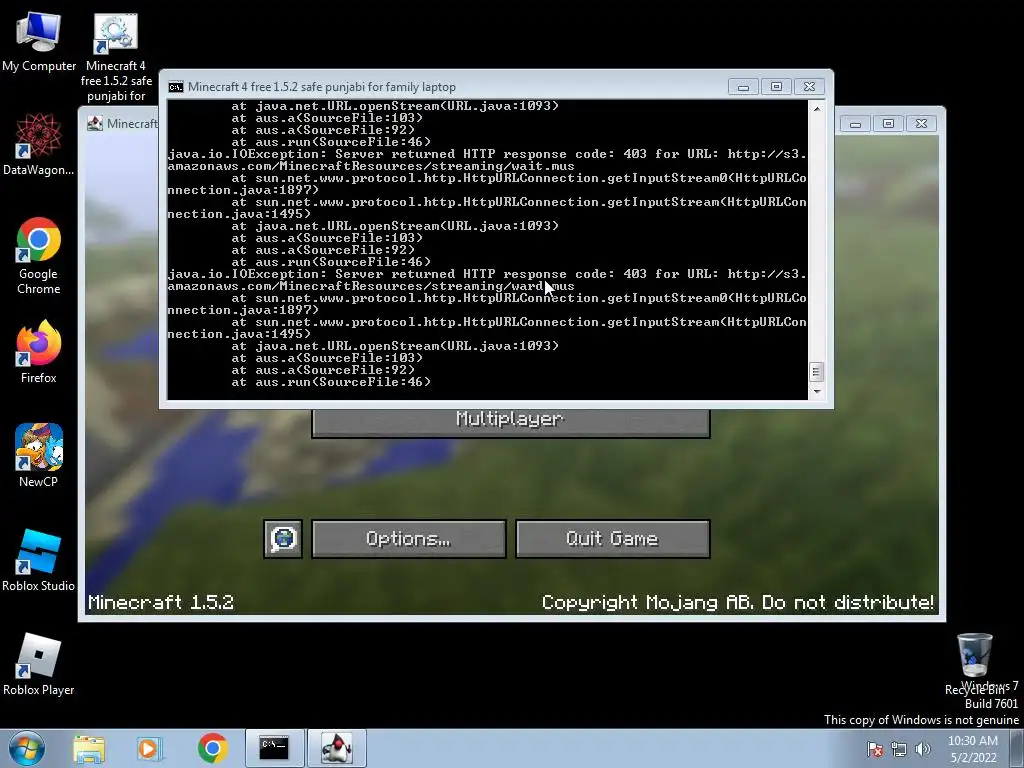Close the console window
This screenshot has width=1024, height=768.
[809, 87]
